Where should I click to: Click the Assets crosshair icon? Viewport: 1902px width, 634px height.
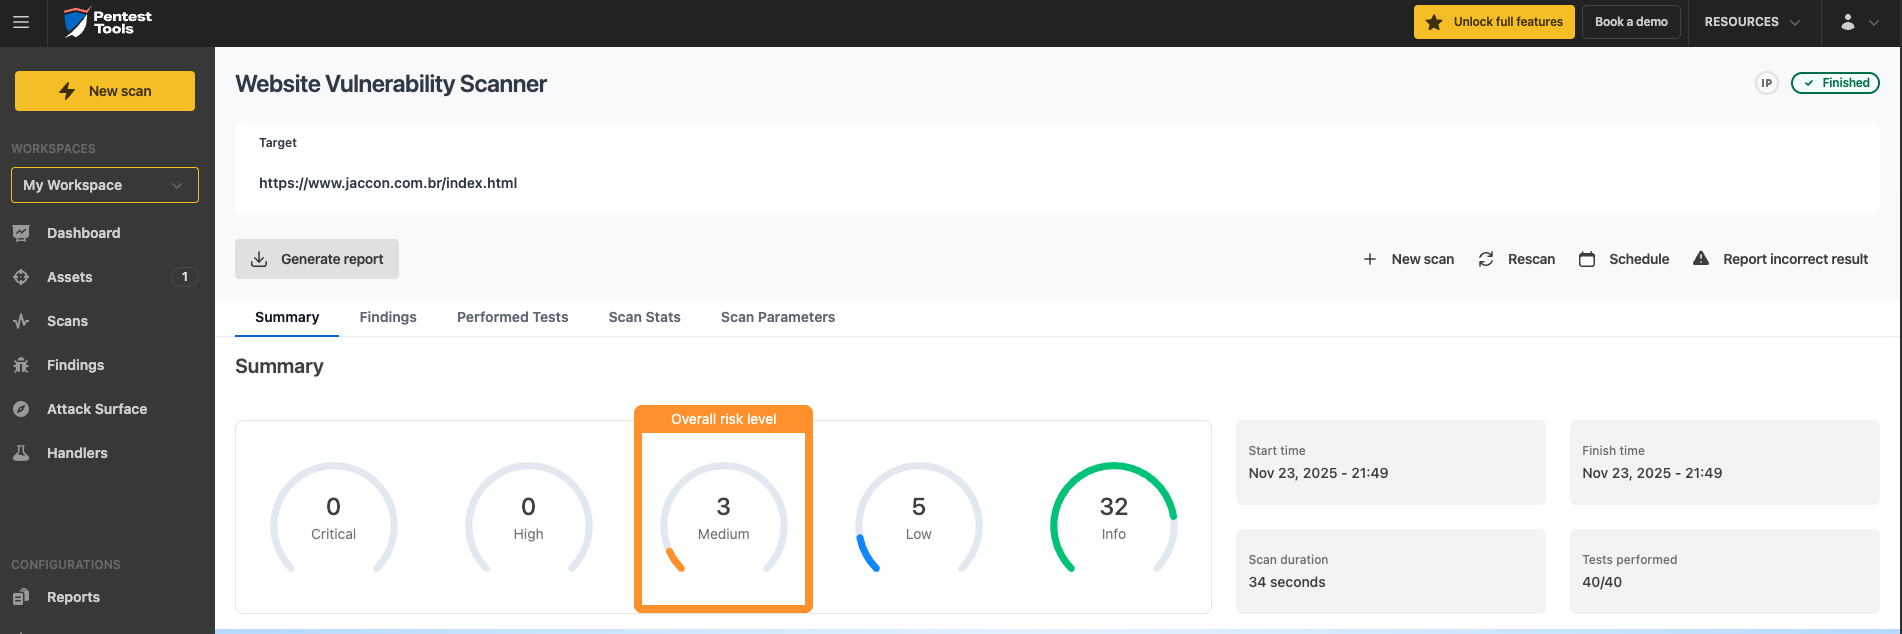[21, 277]
